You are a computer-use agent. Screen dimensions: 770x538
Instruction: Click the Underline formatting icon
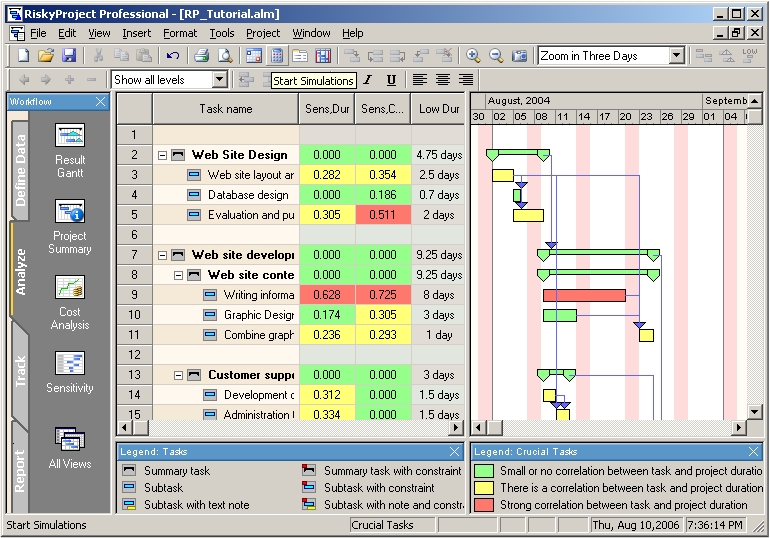pos(391,80)
